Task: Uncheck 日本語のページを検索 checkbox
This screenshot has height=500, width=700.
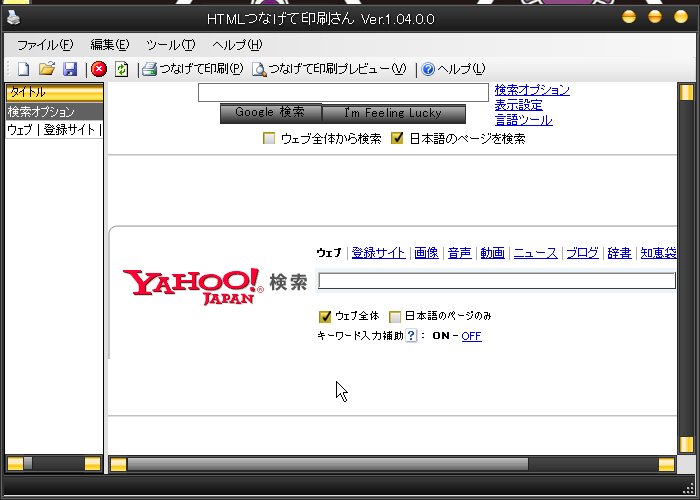Action: pyautogui.click(x=397, y=138)
